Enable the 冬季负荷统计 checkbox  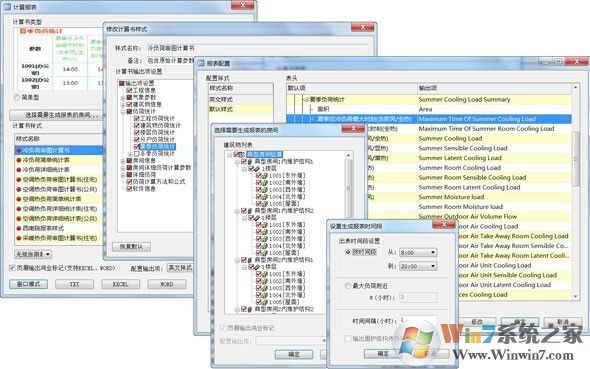point(137,153)
